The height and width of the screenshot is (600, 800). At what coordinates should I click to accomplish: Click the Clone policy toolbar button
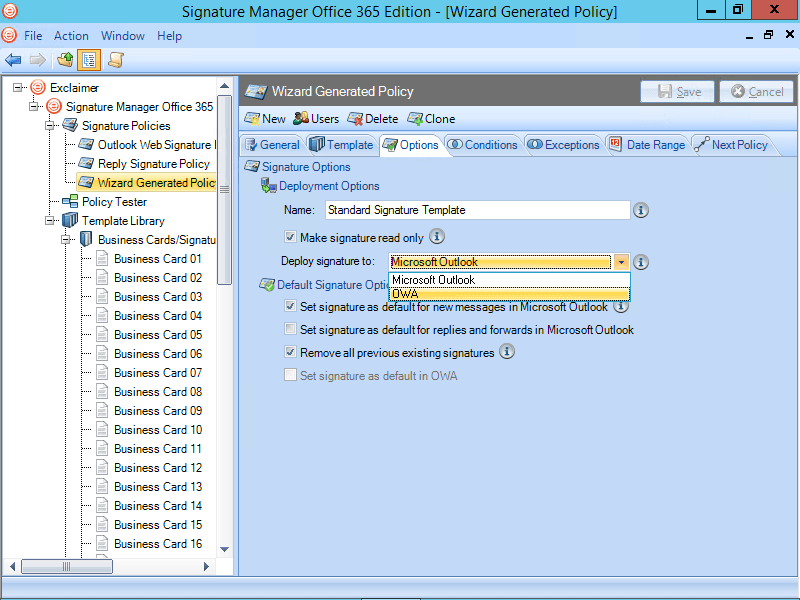(x=431, y=119)
